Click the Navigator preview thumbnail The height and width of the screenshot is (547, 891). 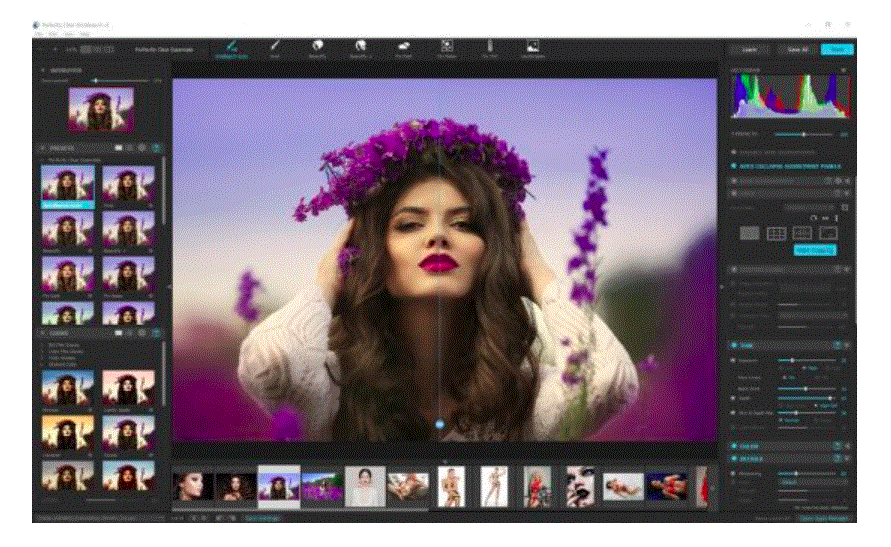101,108
